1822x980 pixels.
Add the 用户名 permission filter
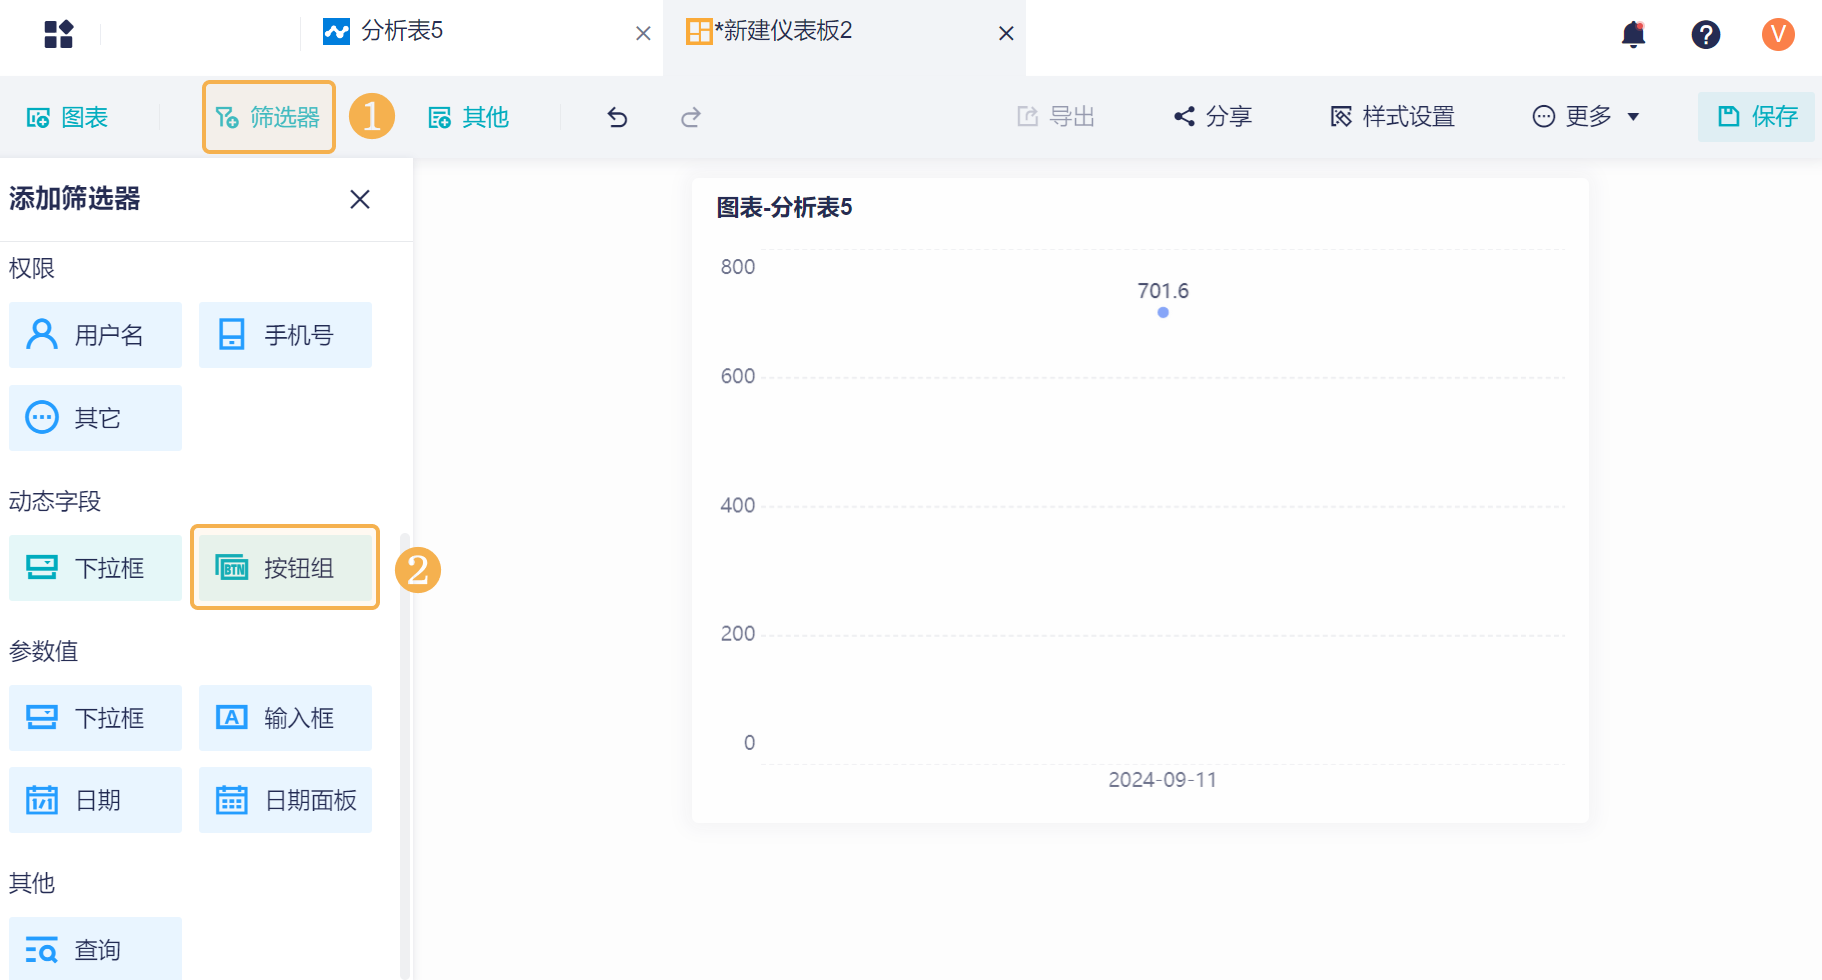(95, 335)
